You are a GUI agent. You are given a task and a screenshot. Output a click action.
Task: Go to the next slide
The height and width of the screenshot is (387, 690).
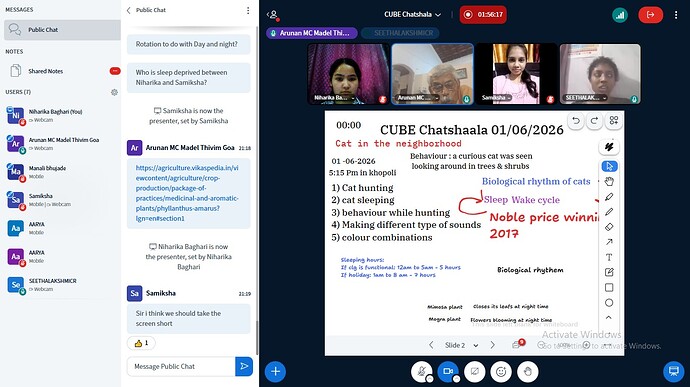492,345
